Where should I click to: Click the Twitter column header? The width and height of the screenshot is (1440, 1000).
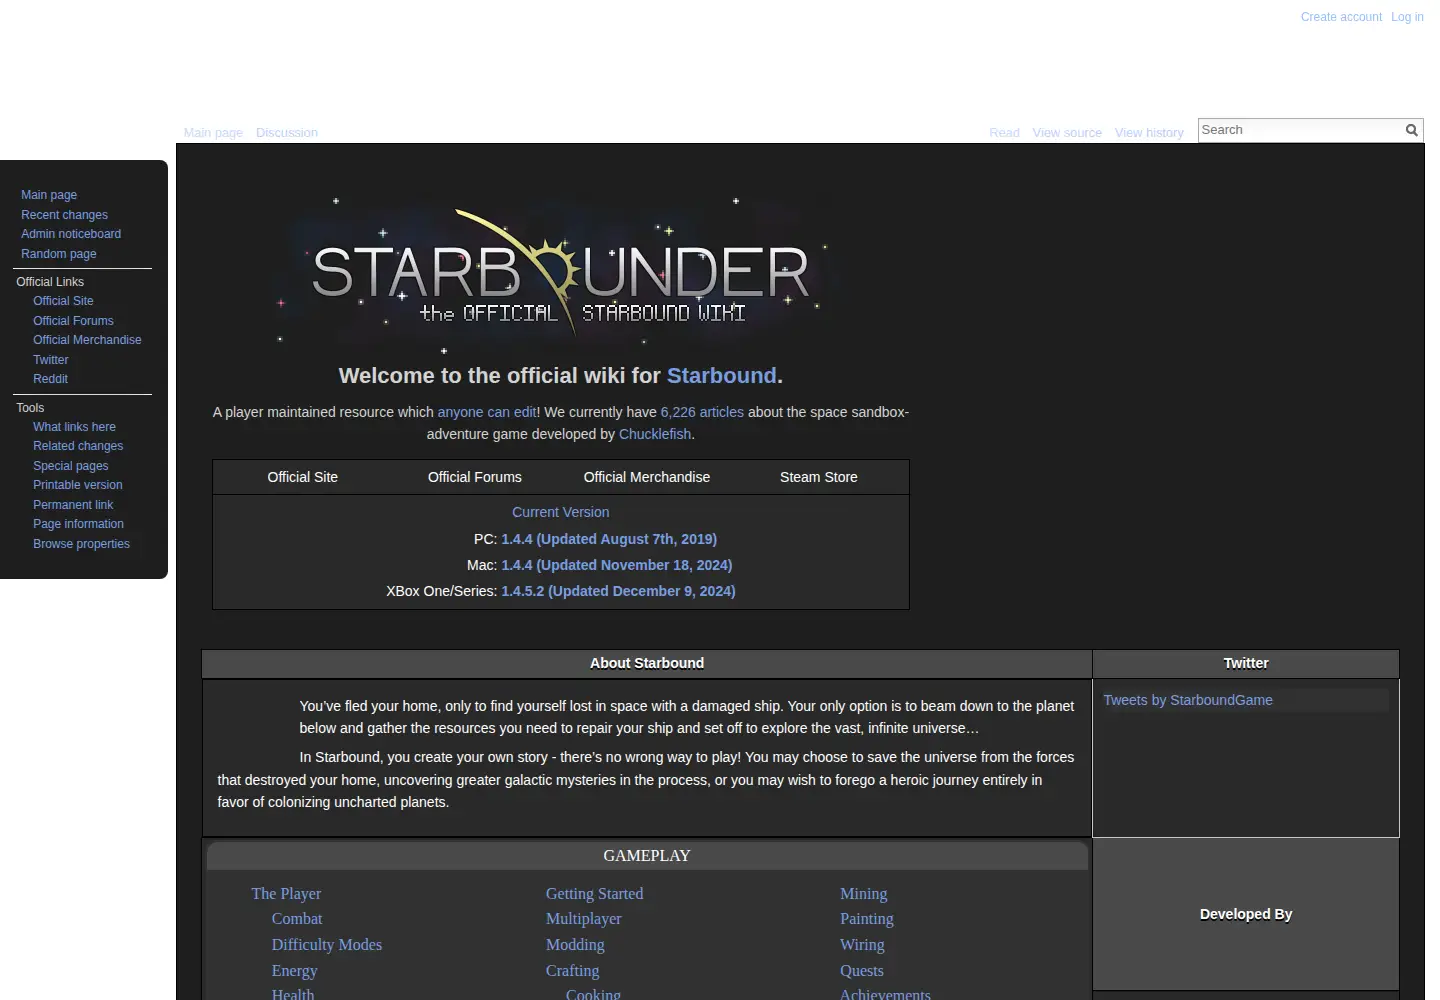click(1246, 663)
